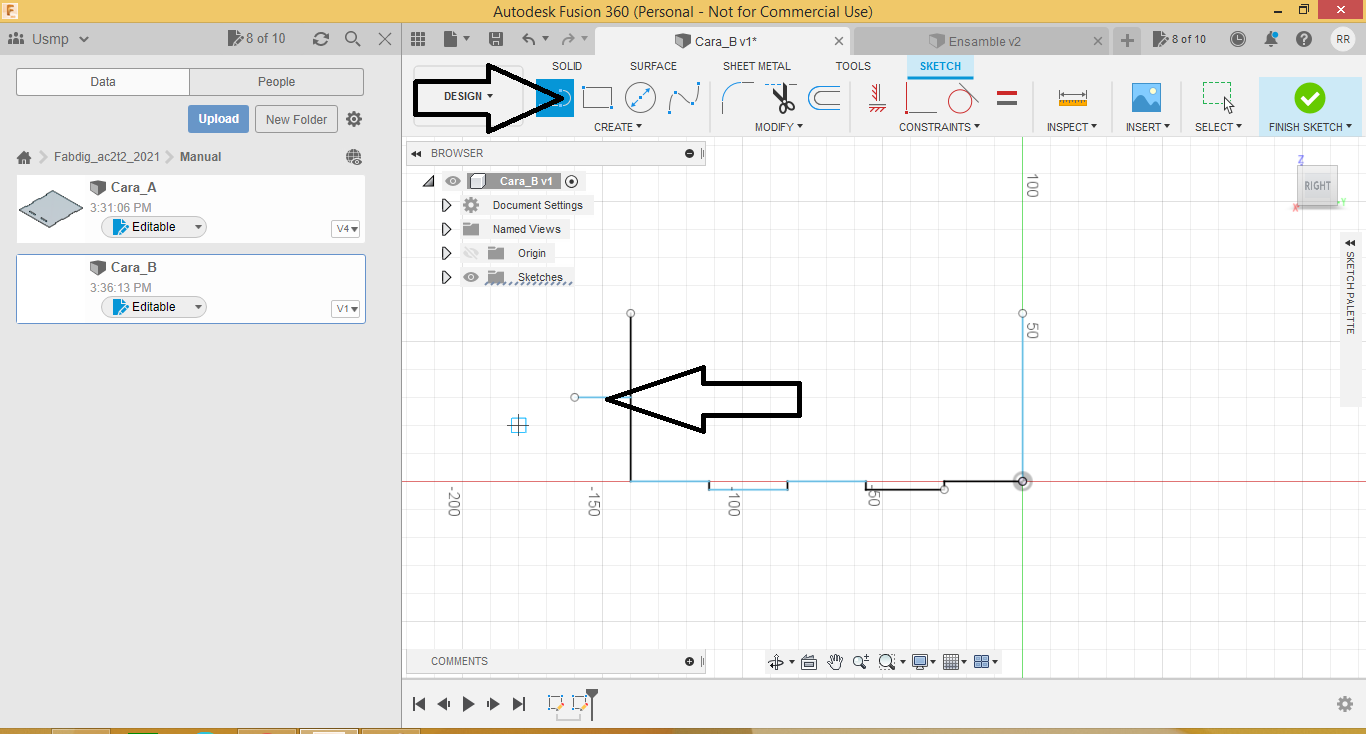Go to the Home breadcrumb
This screenshot has width=1366, height=734.
(24, 157)
